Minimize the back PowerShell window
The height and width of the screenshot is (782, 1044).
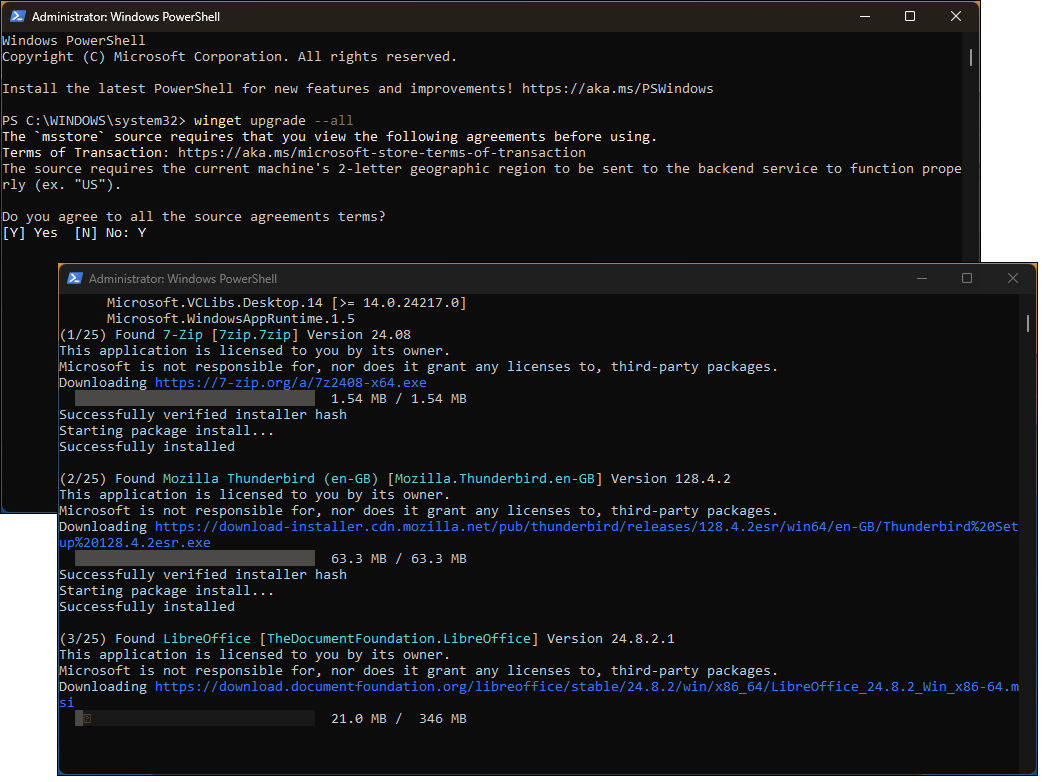coord(862,17)
